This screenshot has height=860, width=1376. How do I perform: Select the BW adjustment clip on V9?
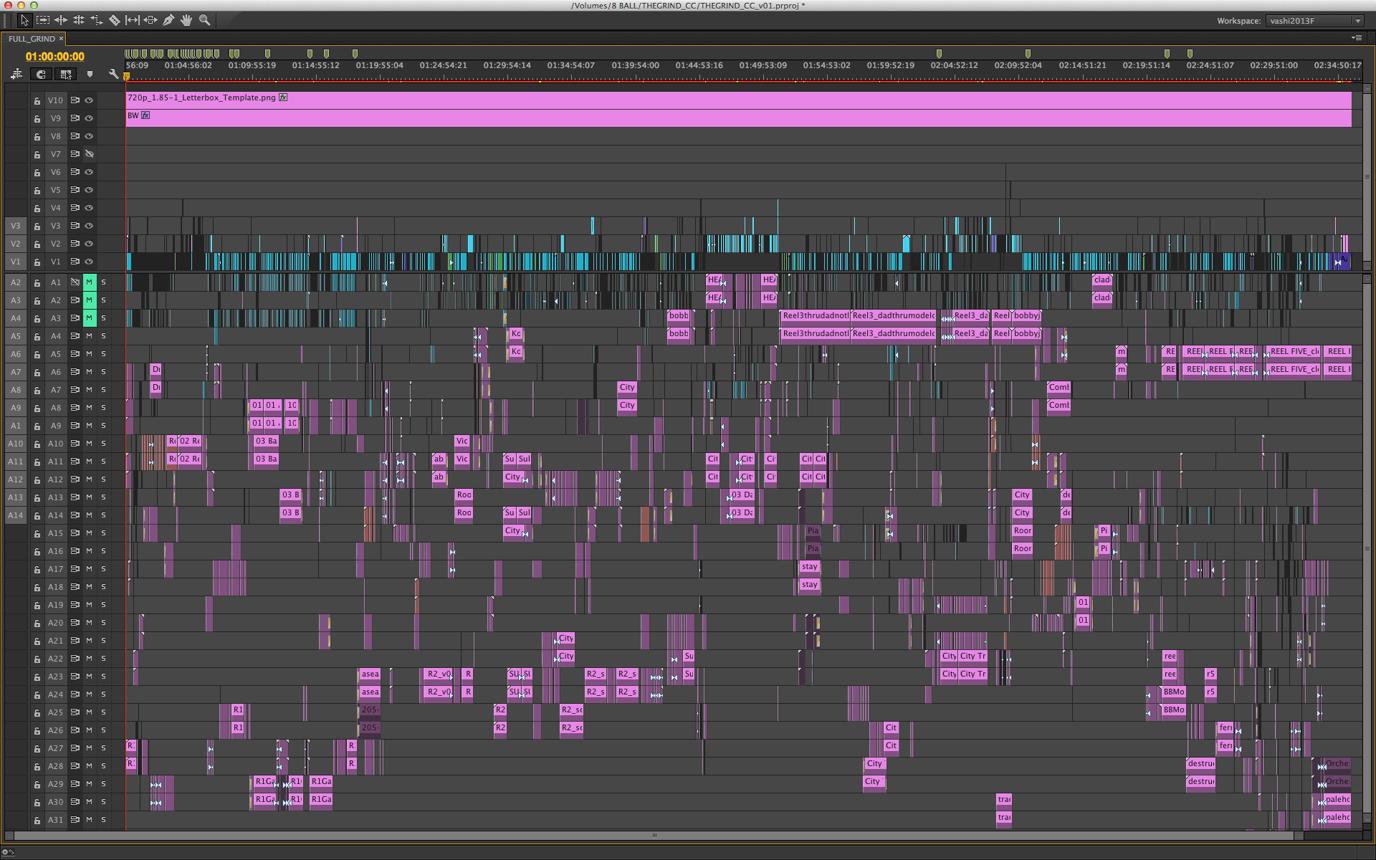(x=739, y=118)
